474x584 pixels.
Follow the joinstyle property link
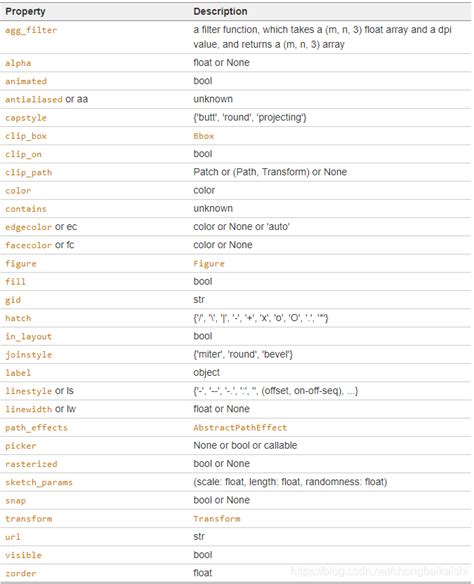click(x=28, y=355)
